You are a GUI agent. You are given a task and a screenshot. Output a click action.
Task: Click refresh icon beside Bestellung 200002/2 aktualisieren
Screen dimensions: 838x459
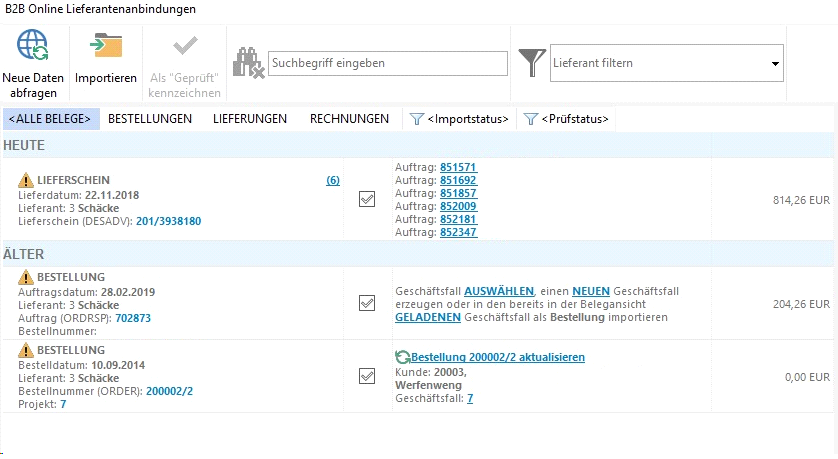coord(403,357)
